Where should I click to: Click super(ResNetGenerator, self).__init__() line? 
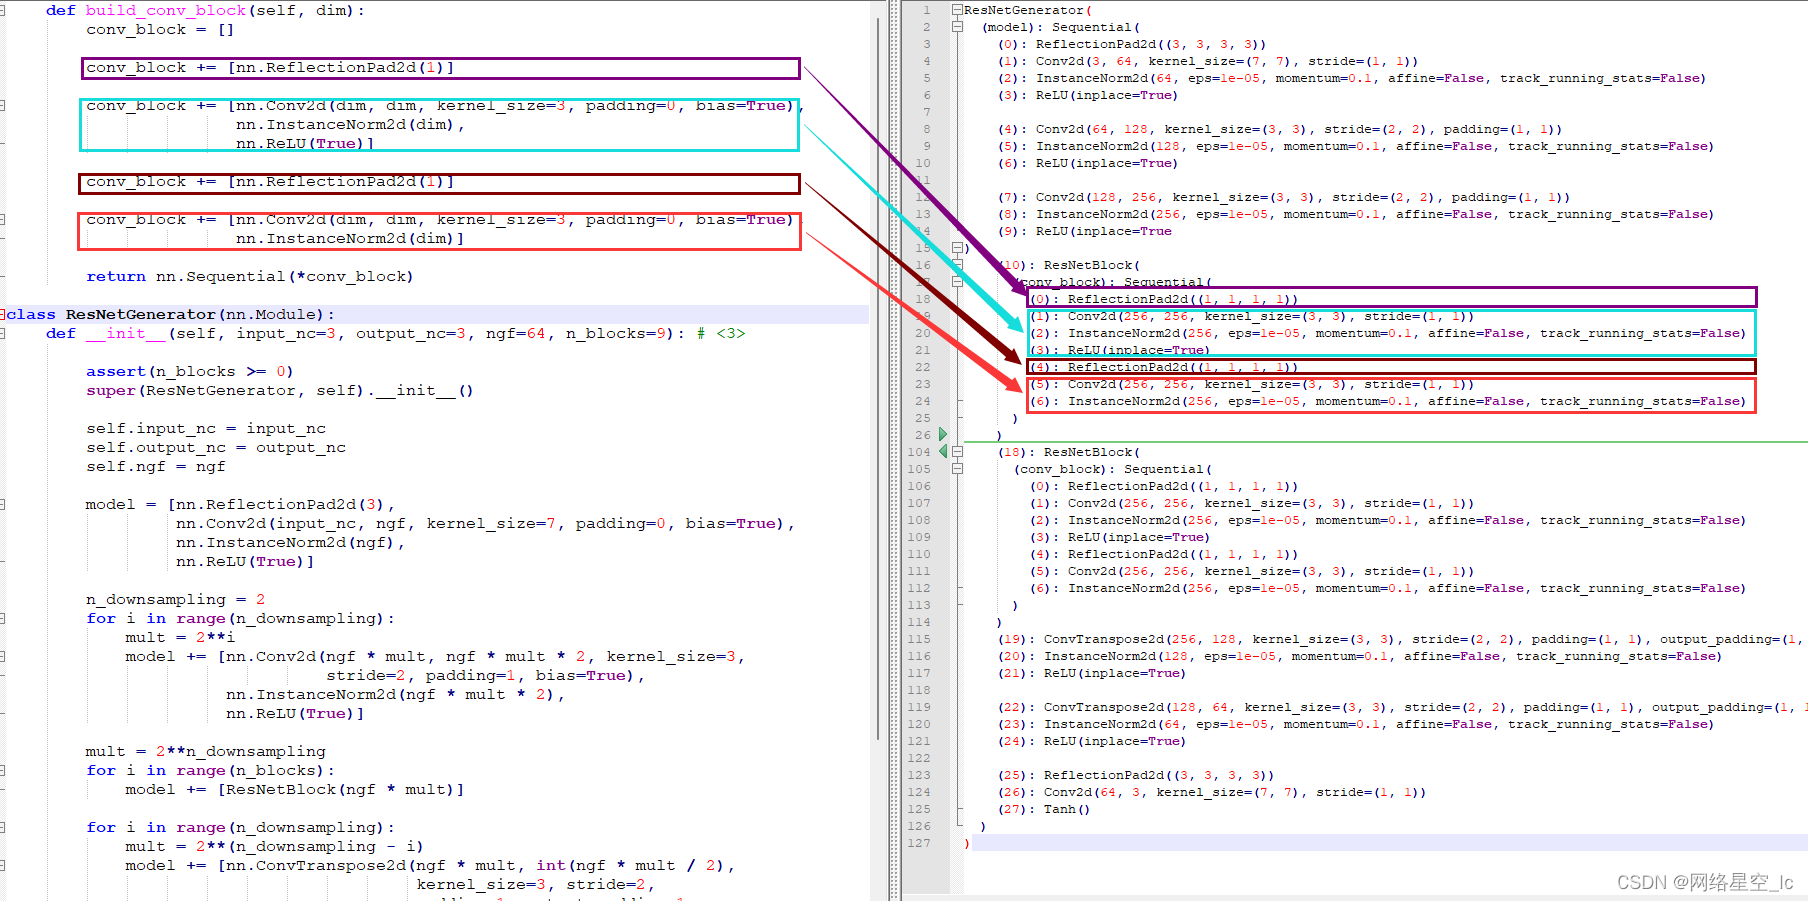click(280, 390)
